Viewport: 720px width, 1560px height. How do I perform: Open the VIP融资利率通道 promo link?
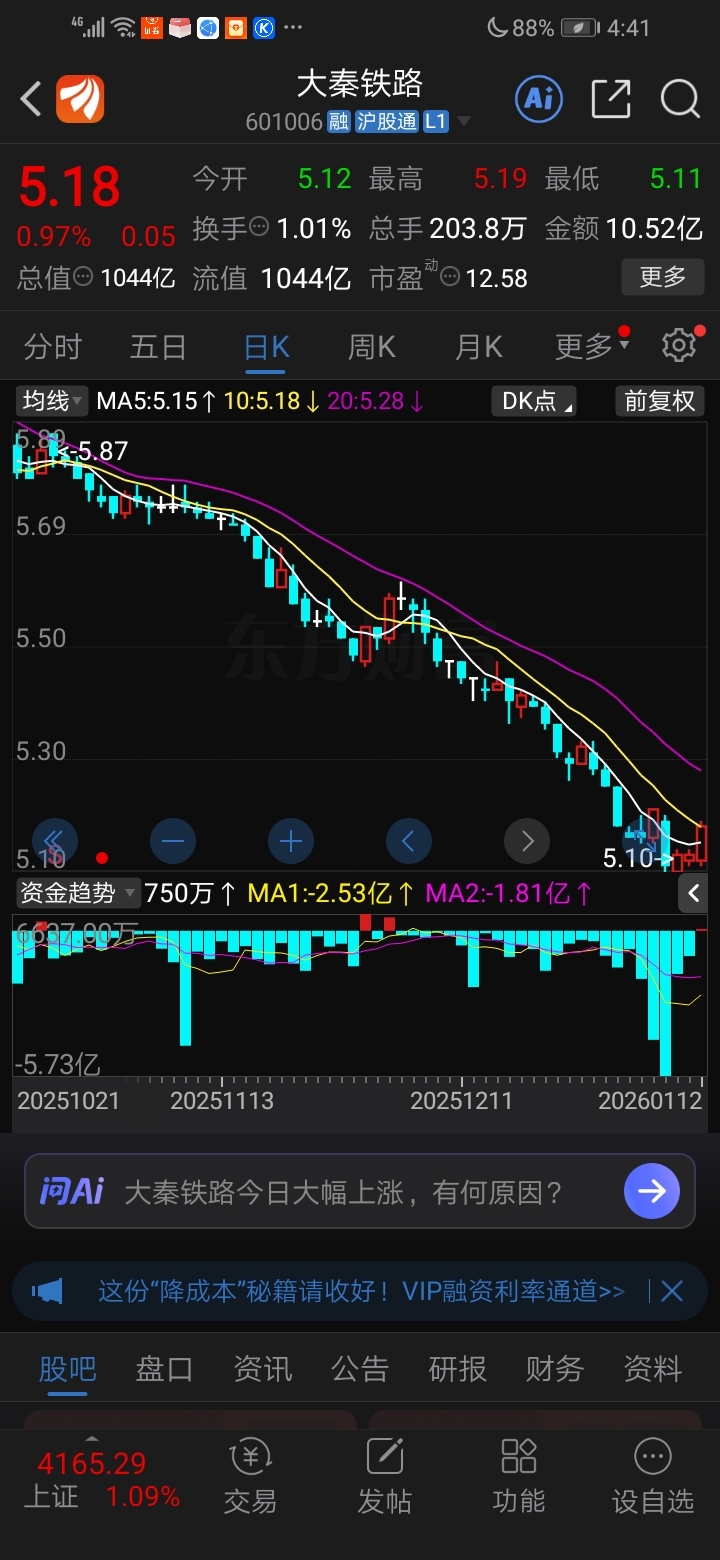(361, 1291)
